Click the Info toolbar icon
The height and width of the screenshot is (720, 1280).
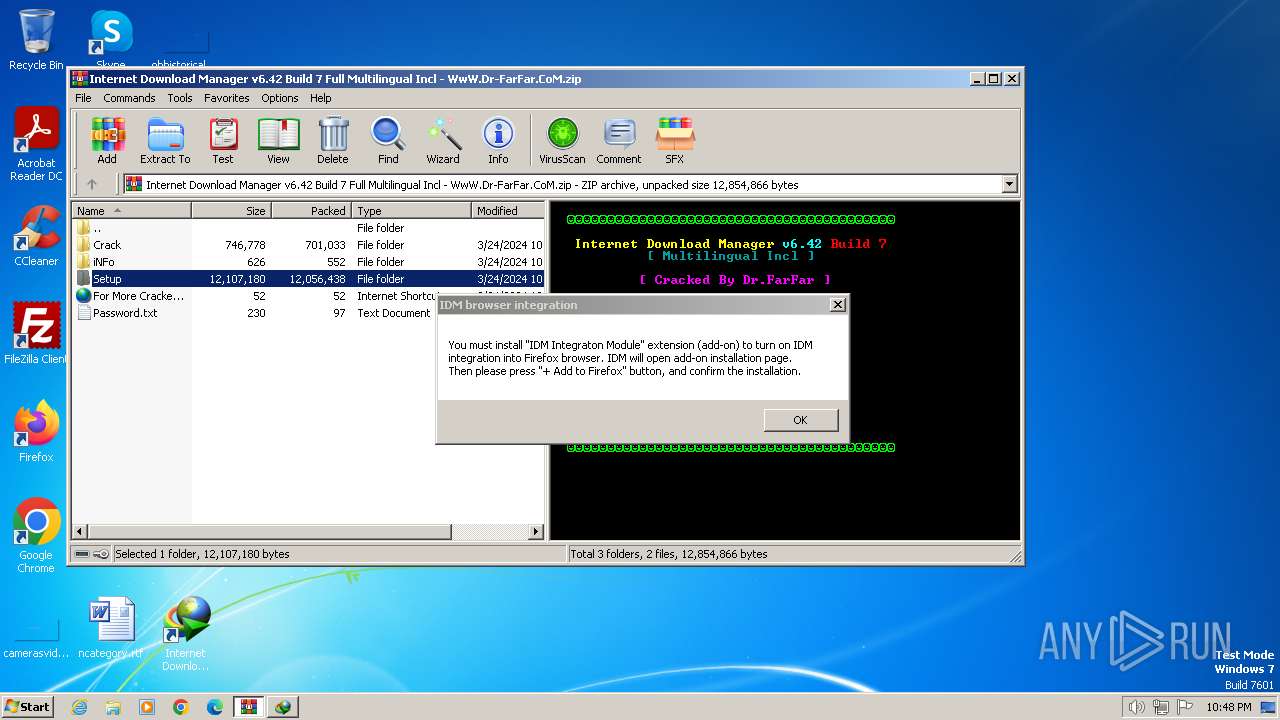(498, 141)
